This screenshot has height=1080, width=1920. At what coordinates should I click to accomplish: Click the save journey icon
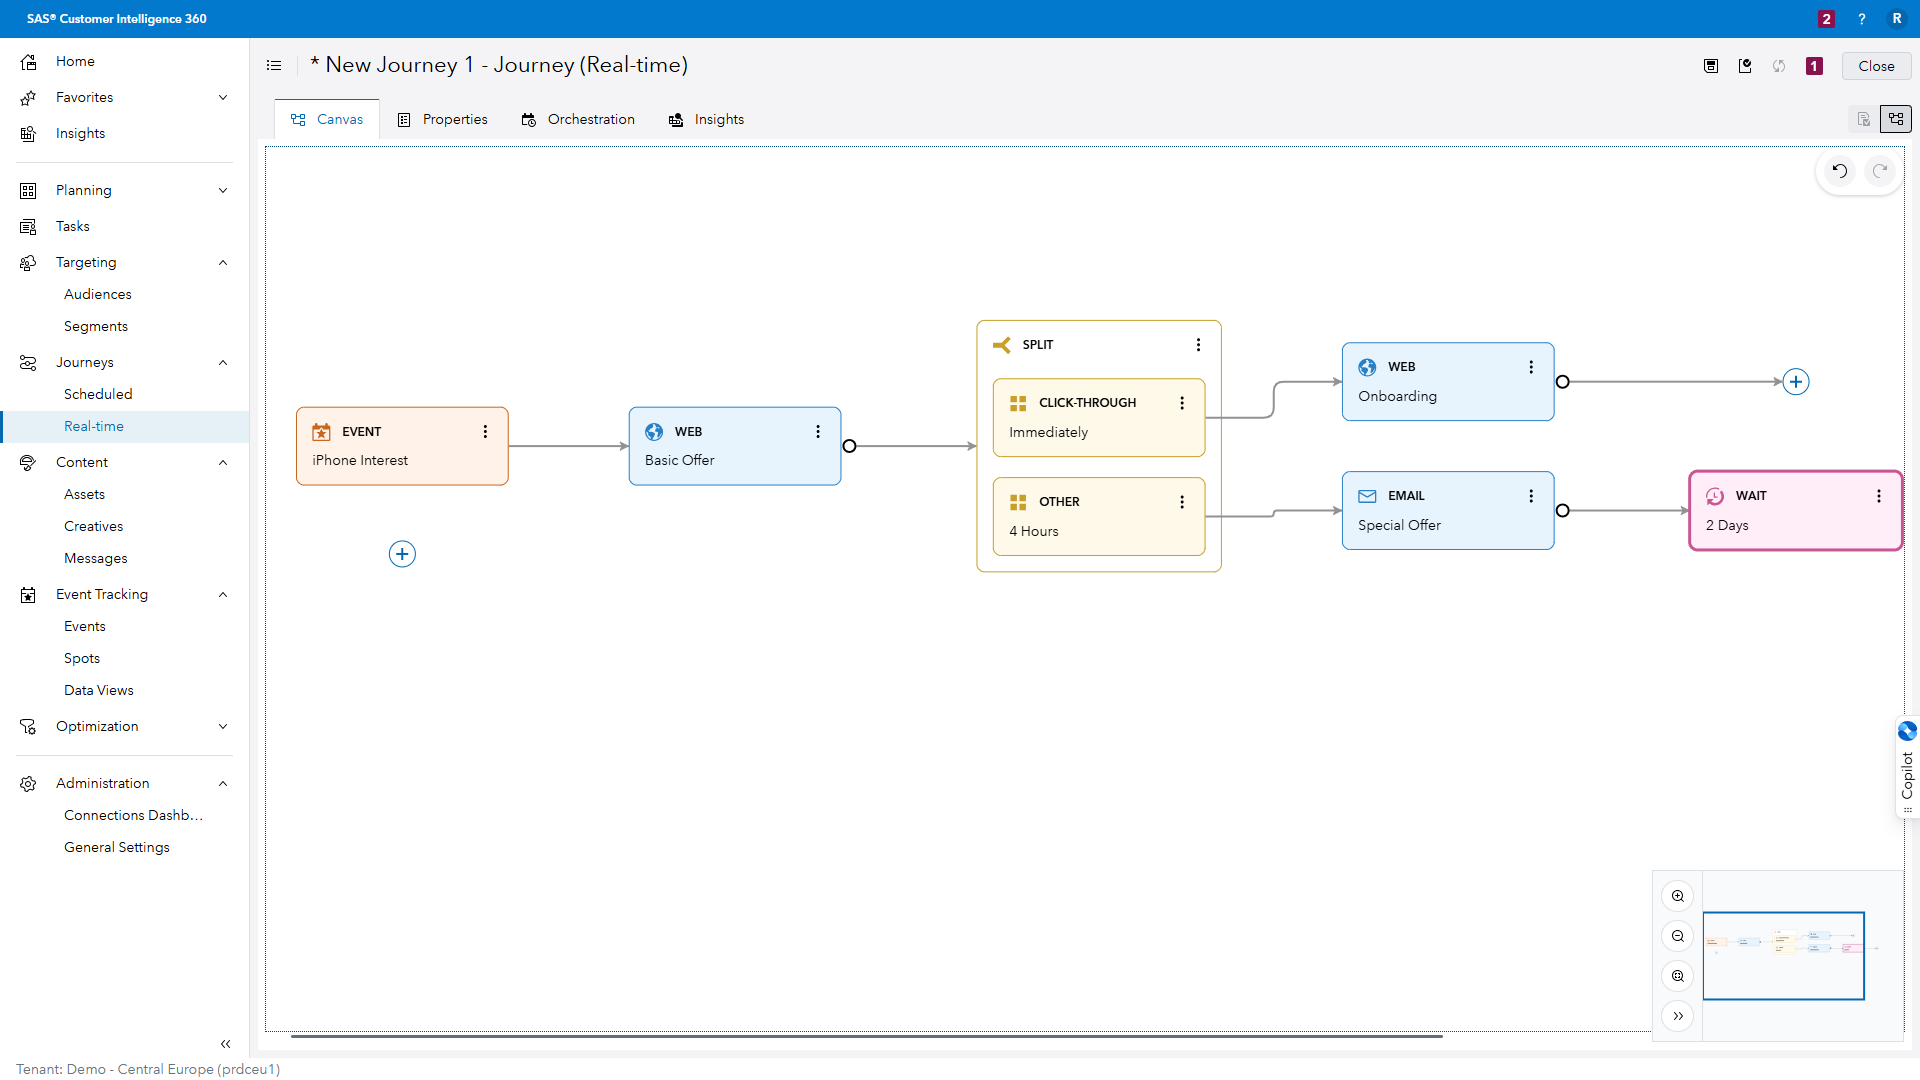point(1711,66)
